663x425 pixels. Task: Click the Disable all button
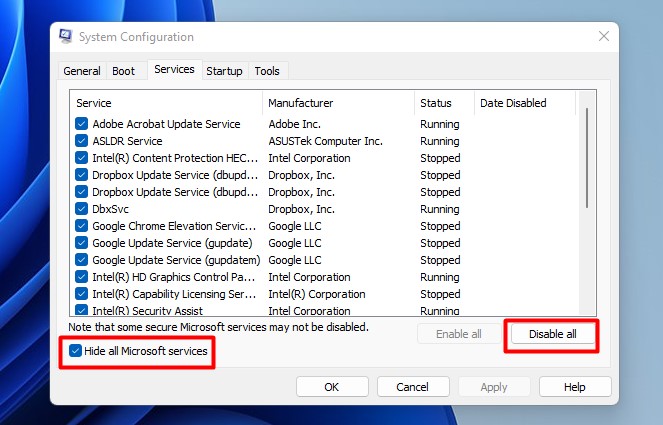[553, 334]
